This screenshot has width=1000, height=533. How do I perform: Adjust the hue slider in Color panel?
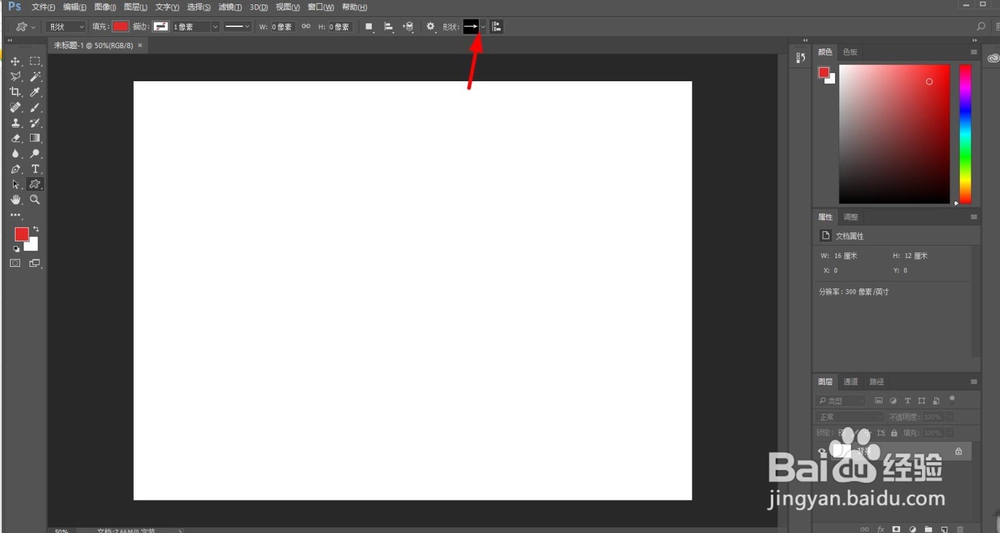tap(966, 134)
